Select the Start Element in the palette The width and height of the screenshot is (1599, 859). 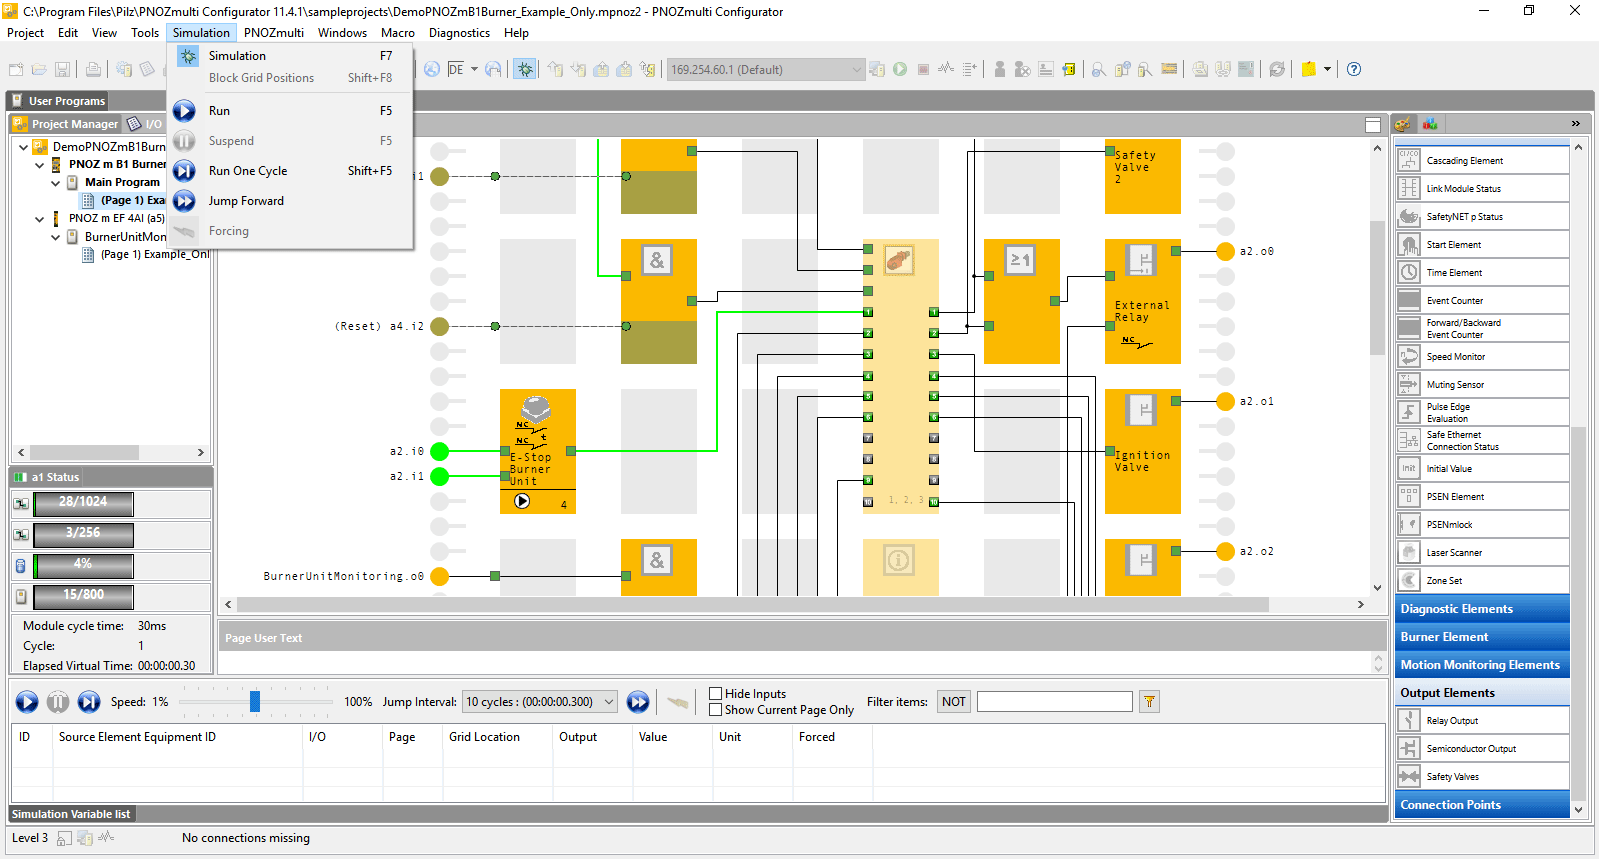[x=1483, y=244]
